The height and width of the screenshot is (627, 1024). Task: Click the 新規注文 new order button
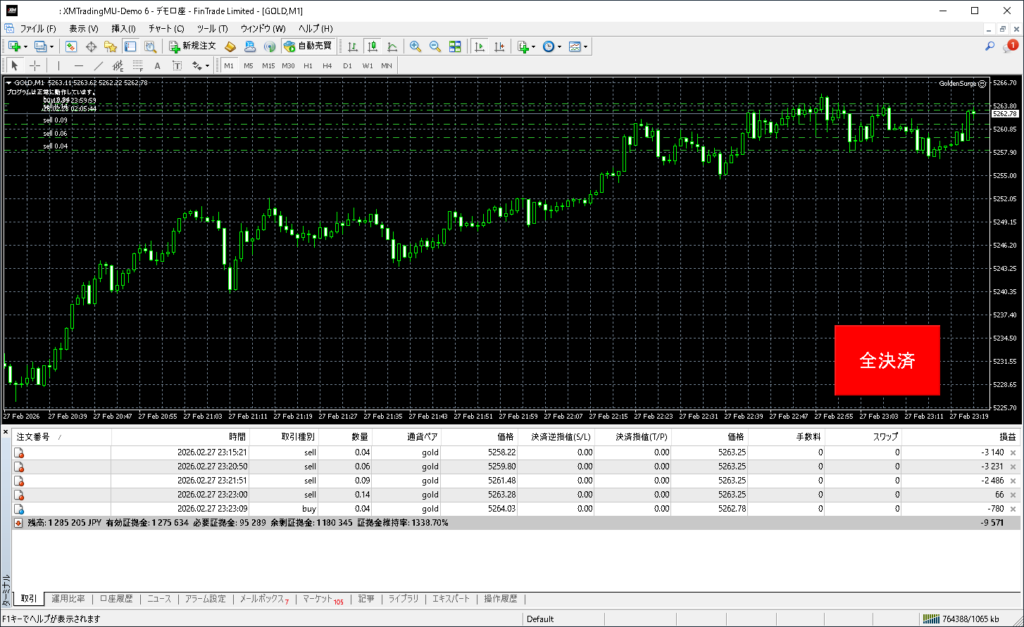tap(191, 46)
